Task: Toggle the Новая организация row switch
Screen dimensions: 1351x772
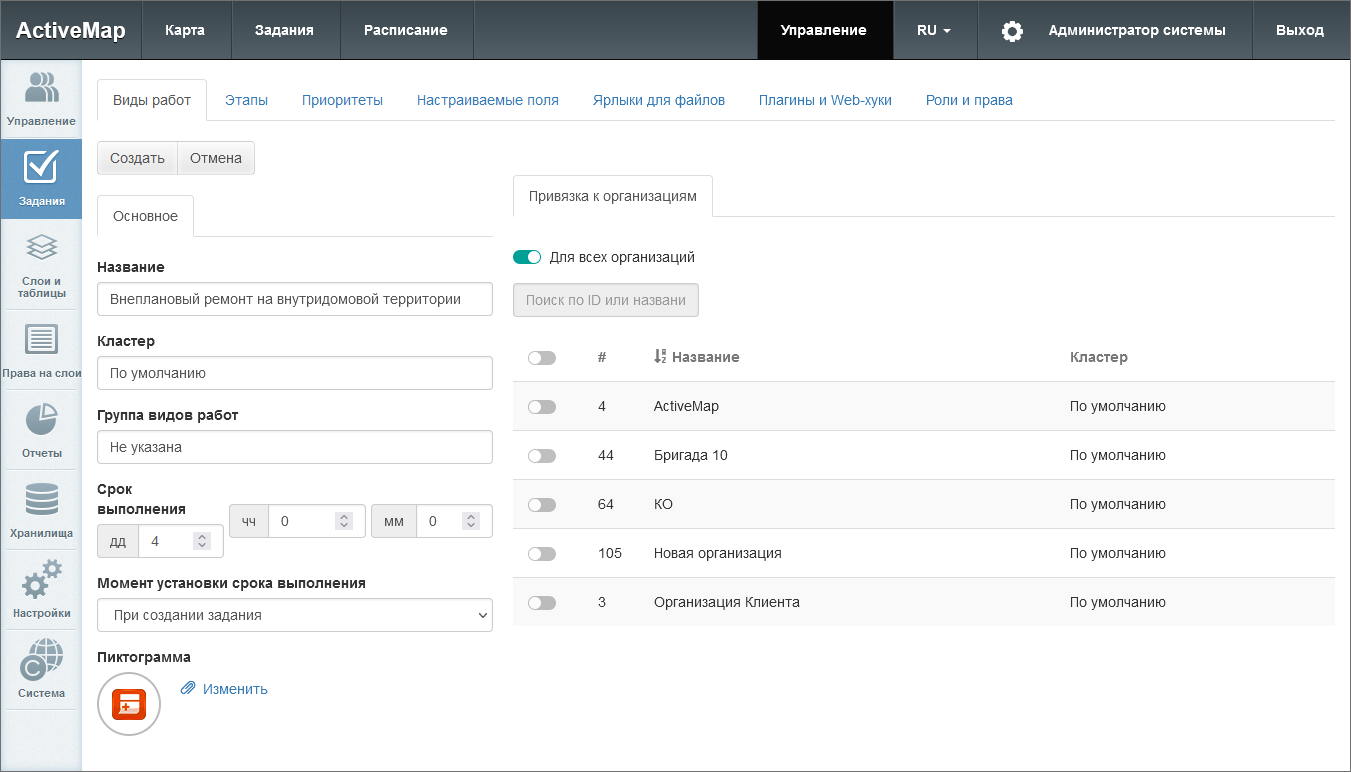Action: pyautogui.click(x=541, y=554)
